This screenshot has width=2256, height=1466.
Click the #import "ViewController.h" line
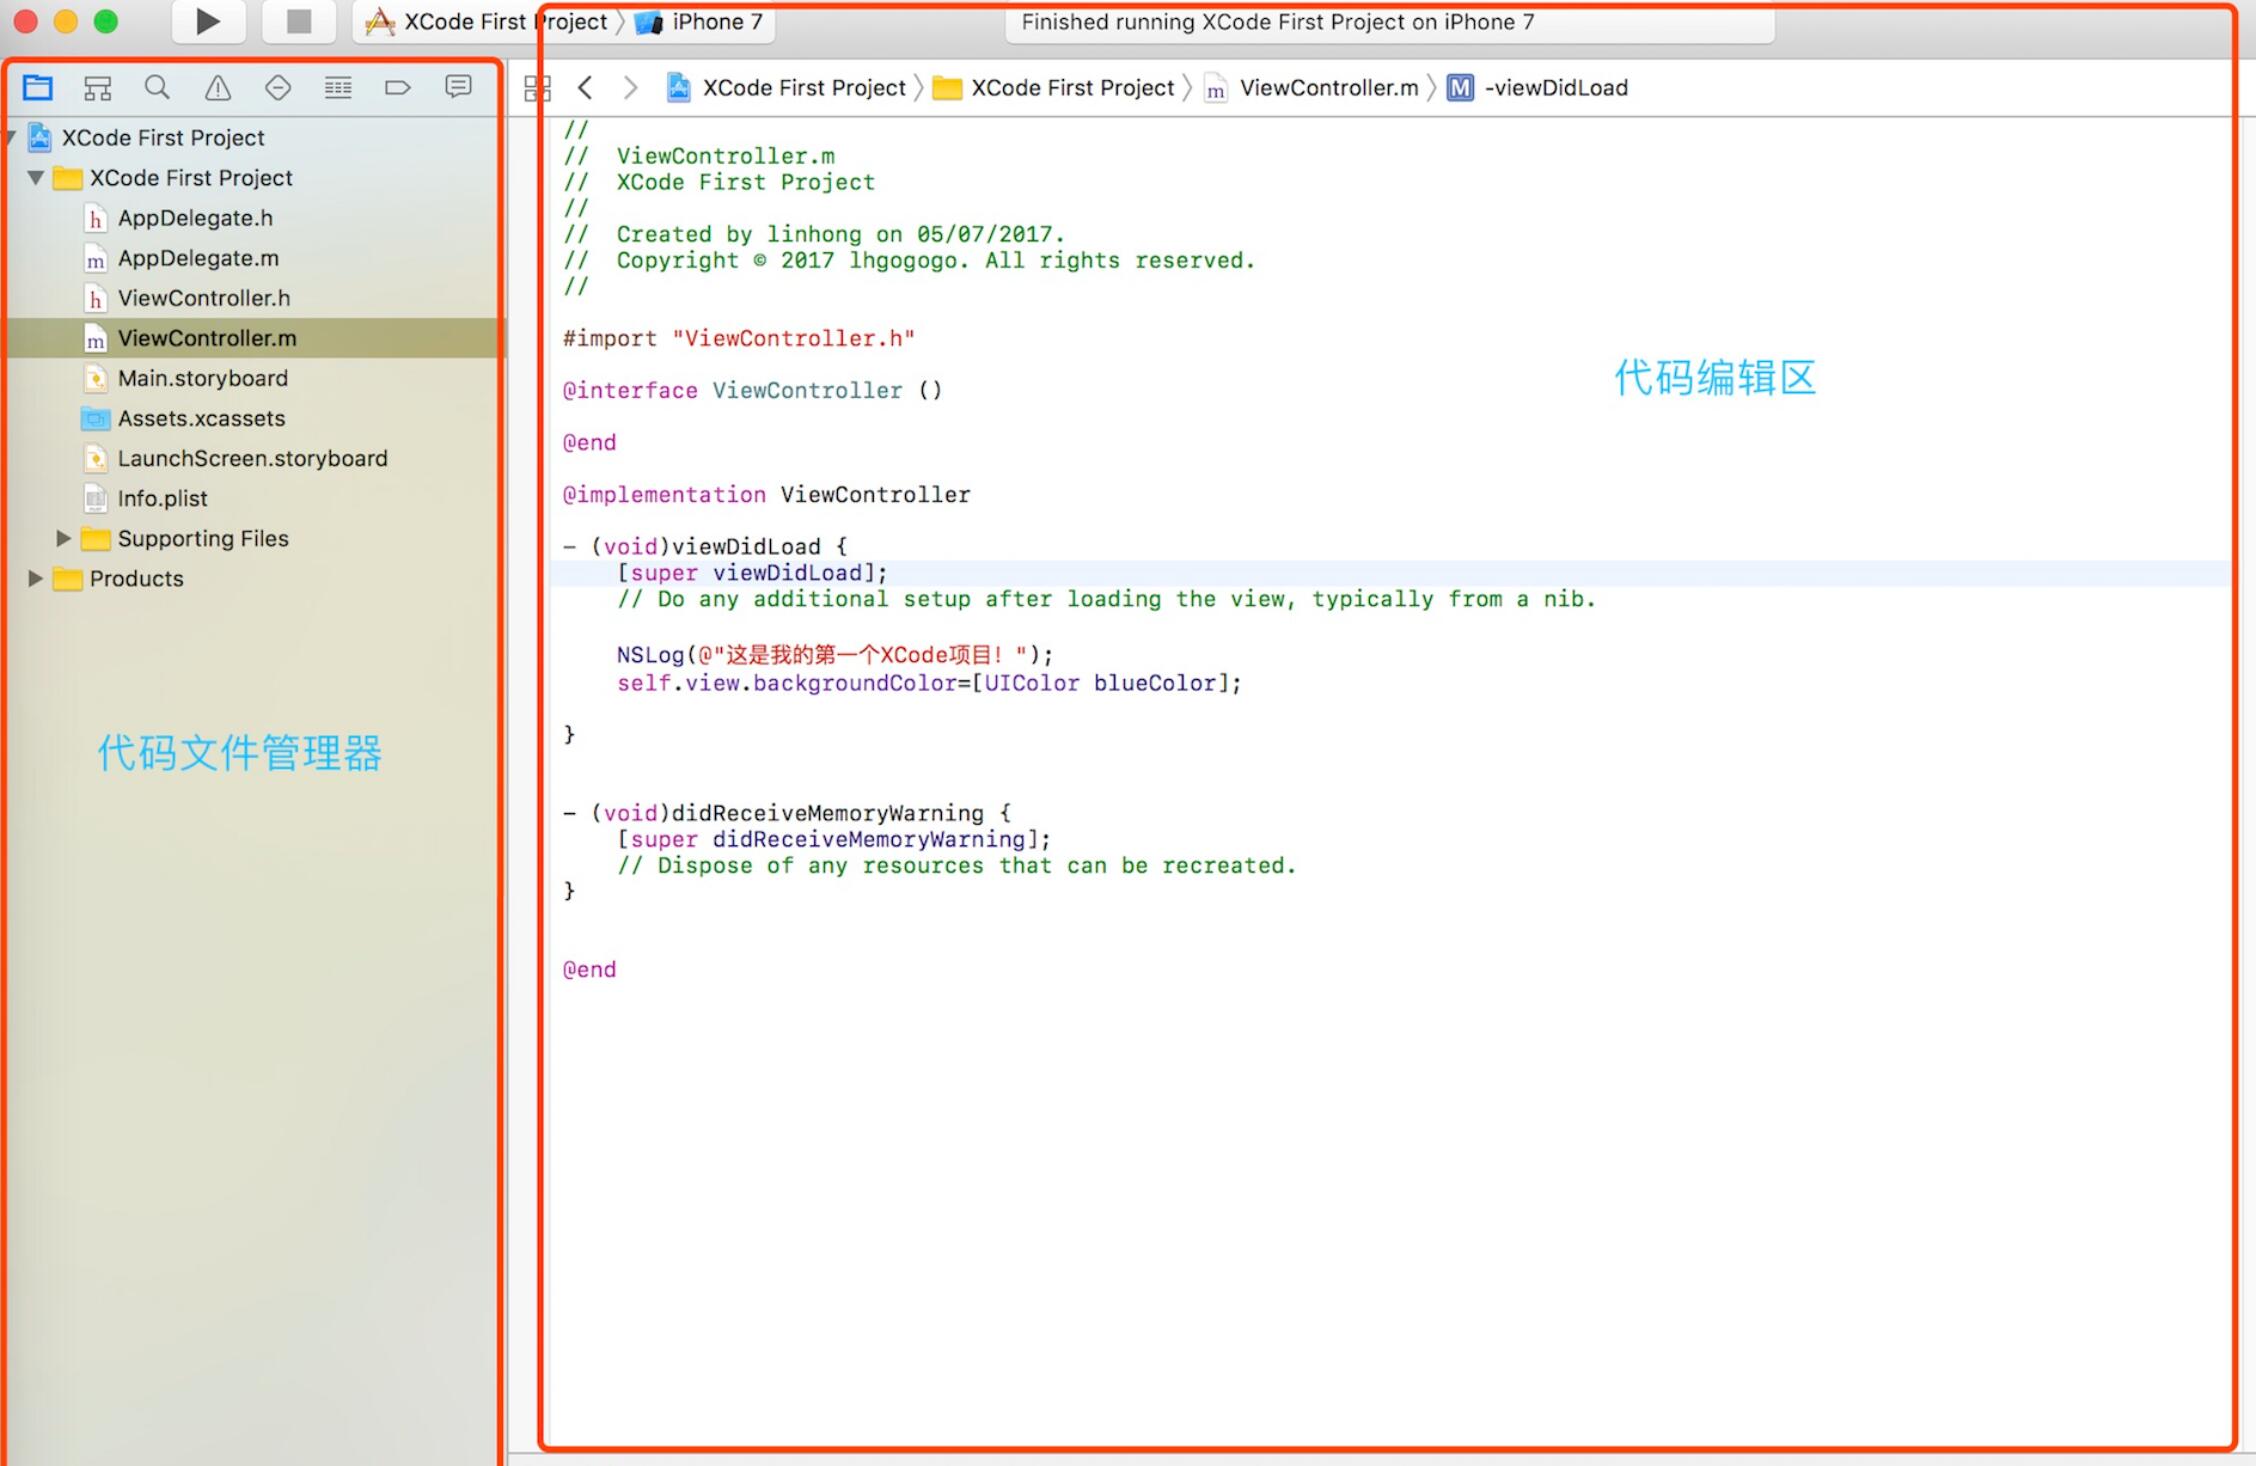click(x=738, y=338)
